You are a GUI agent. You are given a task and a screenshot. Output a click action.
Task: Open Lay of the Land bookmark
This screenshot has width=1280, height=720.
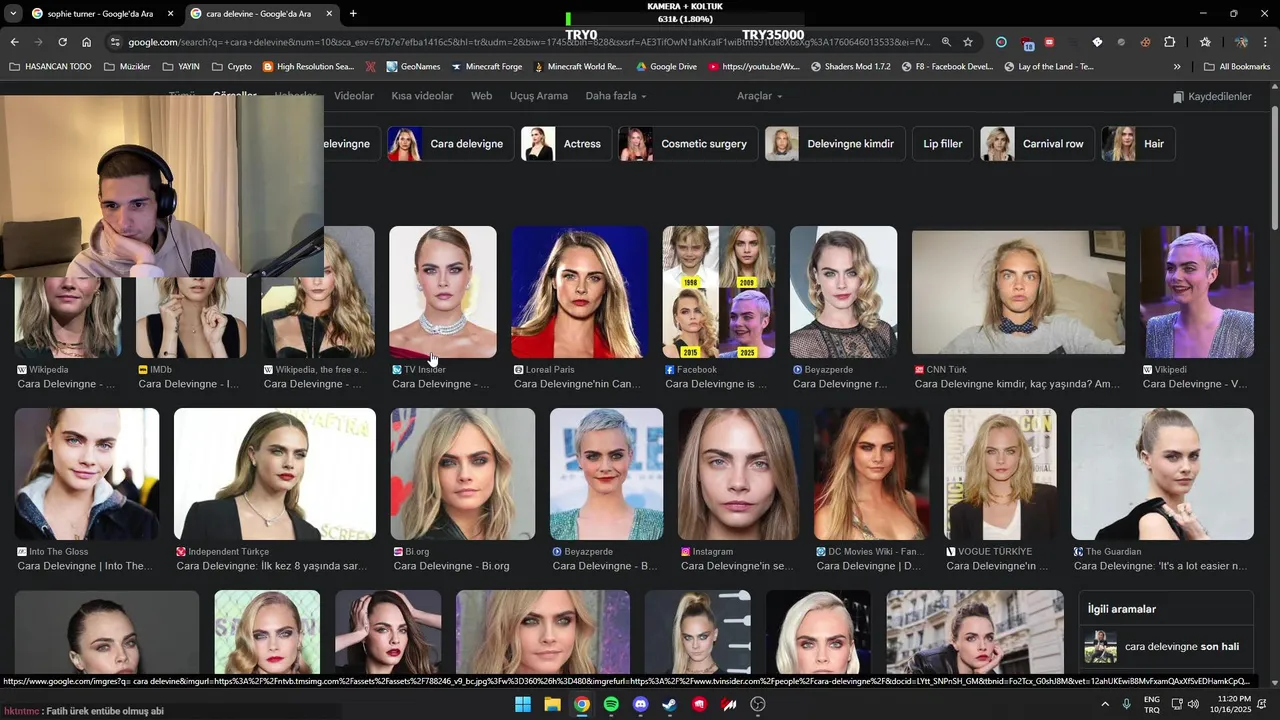(x=1047, y=67)
